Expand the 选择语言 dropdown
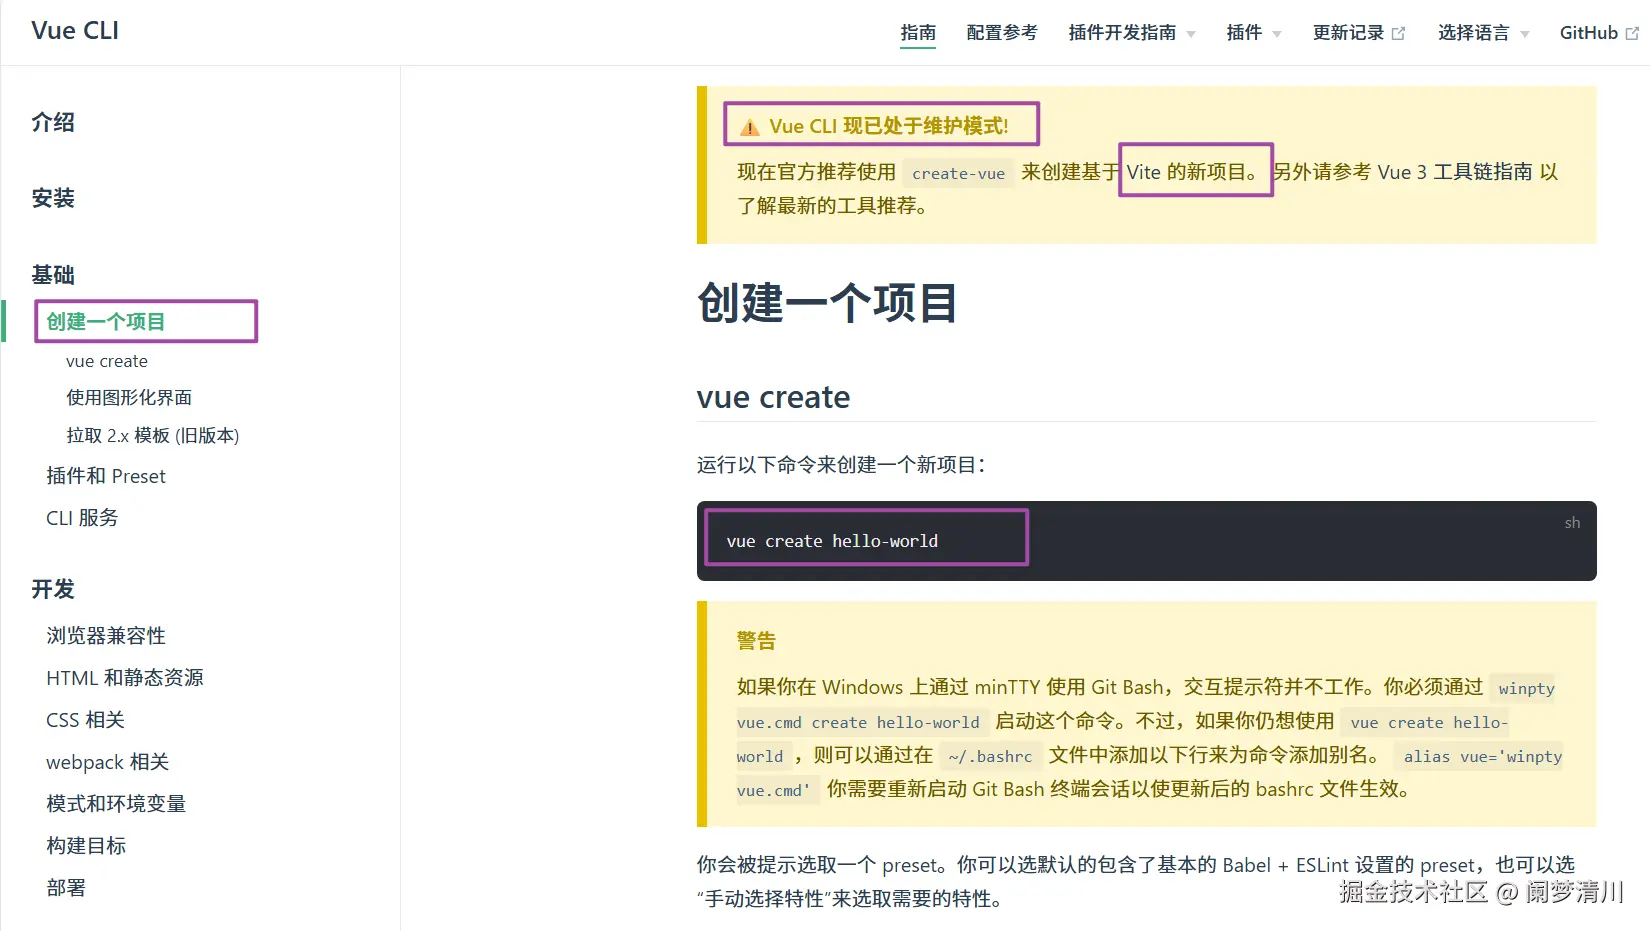 pyautogui.click(x=1484, y=33)
